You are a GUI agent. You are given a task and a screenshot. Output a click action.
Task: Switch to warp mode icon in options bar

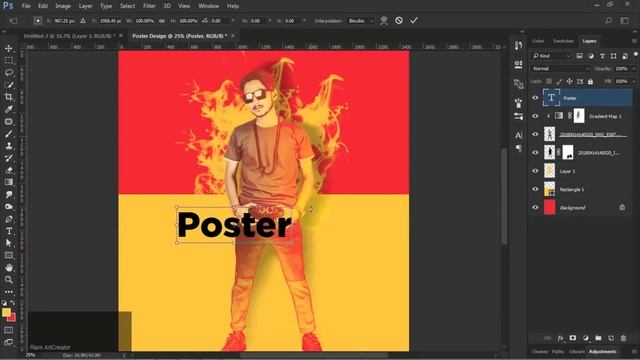[x=384, y=20]
